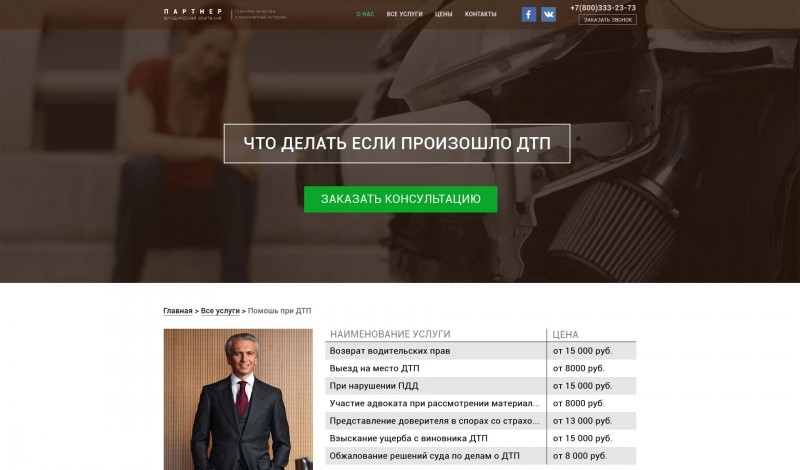
Task: Select the При нарушении ПДД service row
Action: [x=481, y=386]
